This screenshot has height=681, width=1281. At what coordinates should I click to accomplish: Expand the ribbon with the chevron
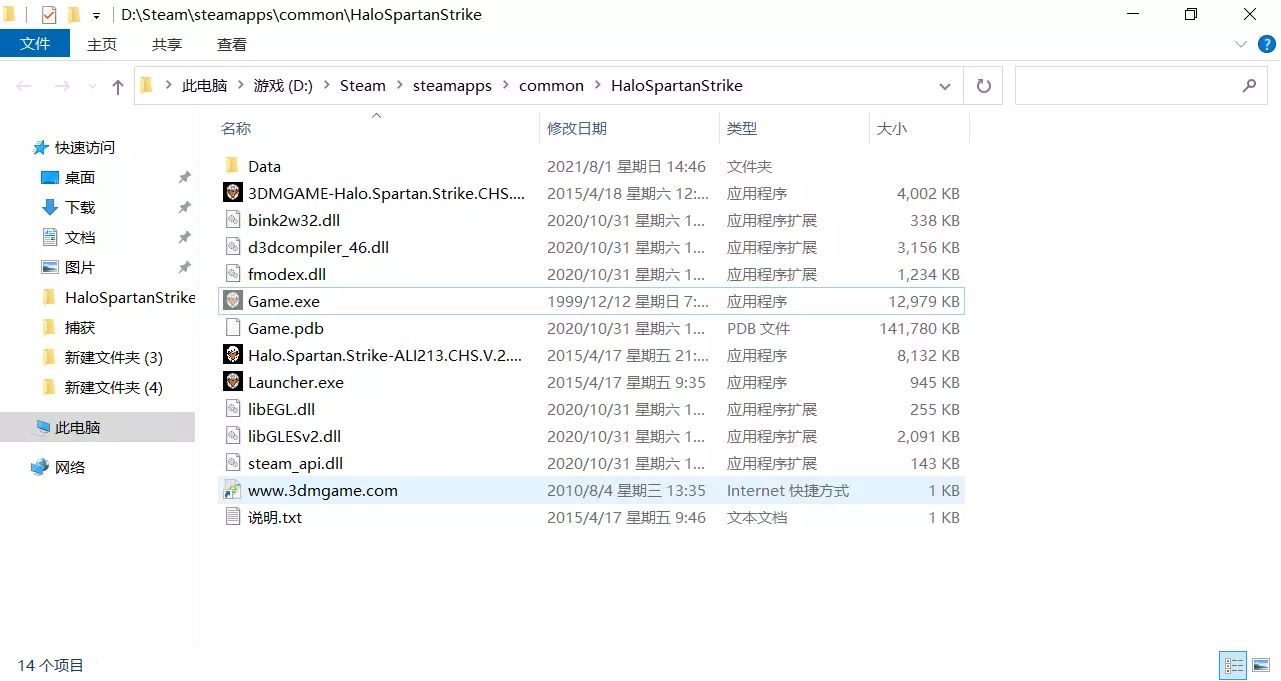(x=1240, y=44)
